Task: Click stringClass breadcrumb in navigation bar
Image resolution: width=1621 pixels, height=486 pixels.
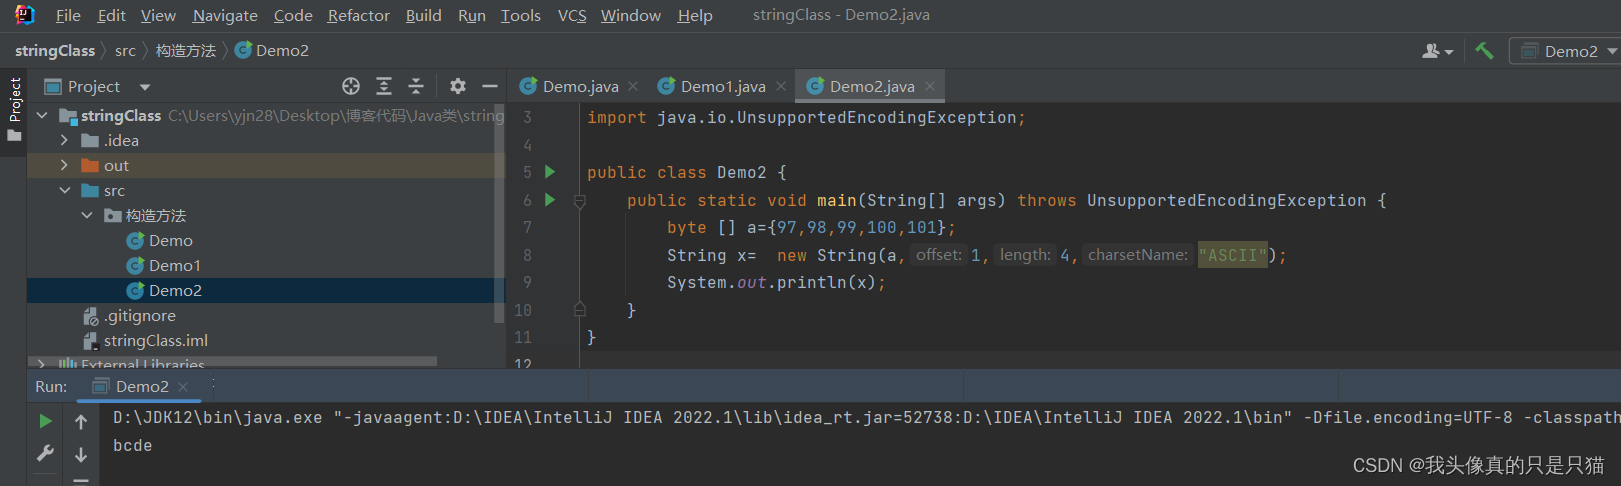Action: point(55,50)
